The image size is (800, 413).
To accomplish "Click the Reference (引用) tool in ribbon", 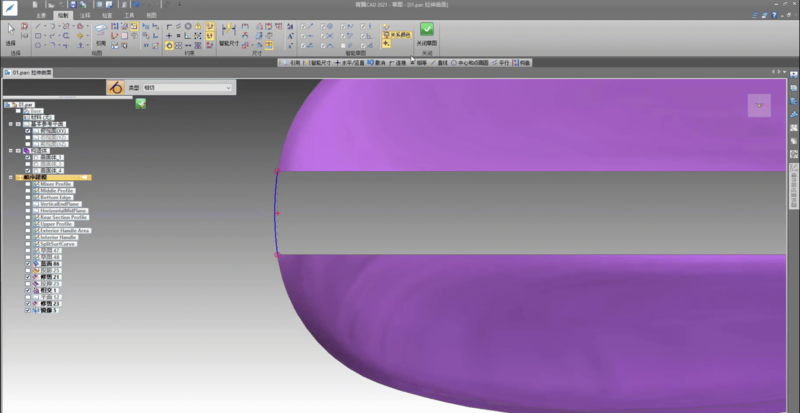I will (100, 34).
